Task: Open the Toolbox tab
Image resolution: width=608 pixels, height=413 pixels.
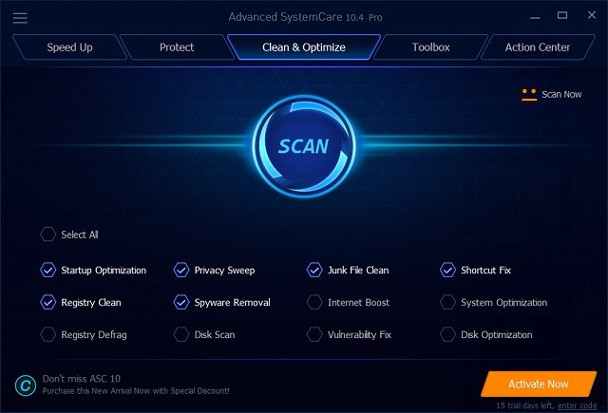Action: (x=430, y=47)
